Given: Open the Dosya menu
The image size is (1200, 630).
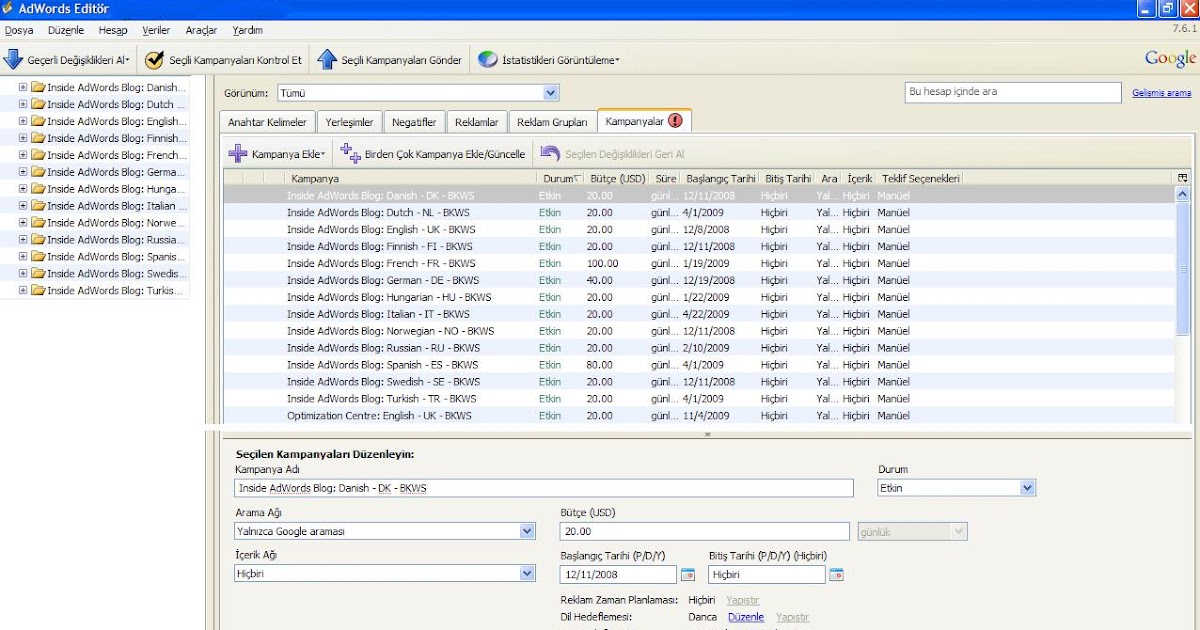Looking at the screenshot, I should (x=19, y=30).
